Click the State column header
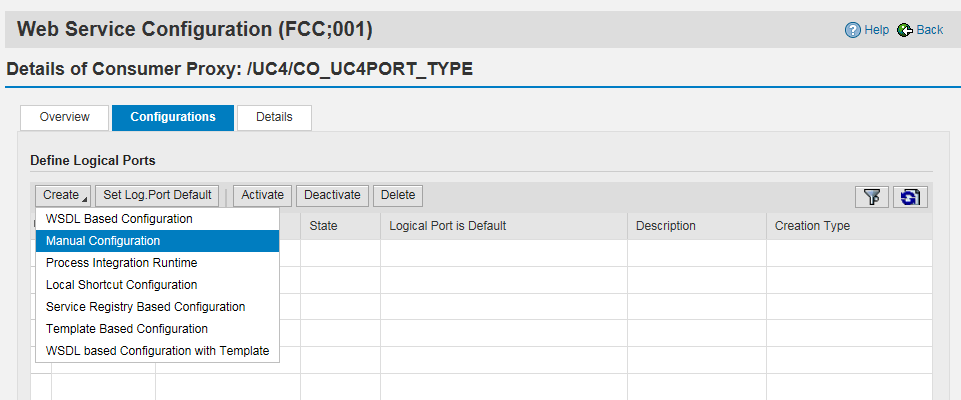The image size is (961, 400). click(324, 226)
